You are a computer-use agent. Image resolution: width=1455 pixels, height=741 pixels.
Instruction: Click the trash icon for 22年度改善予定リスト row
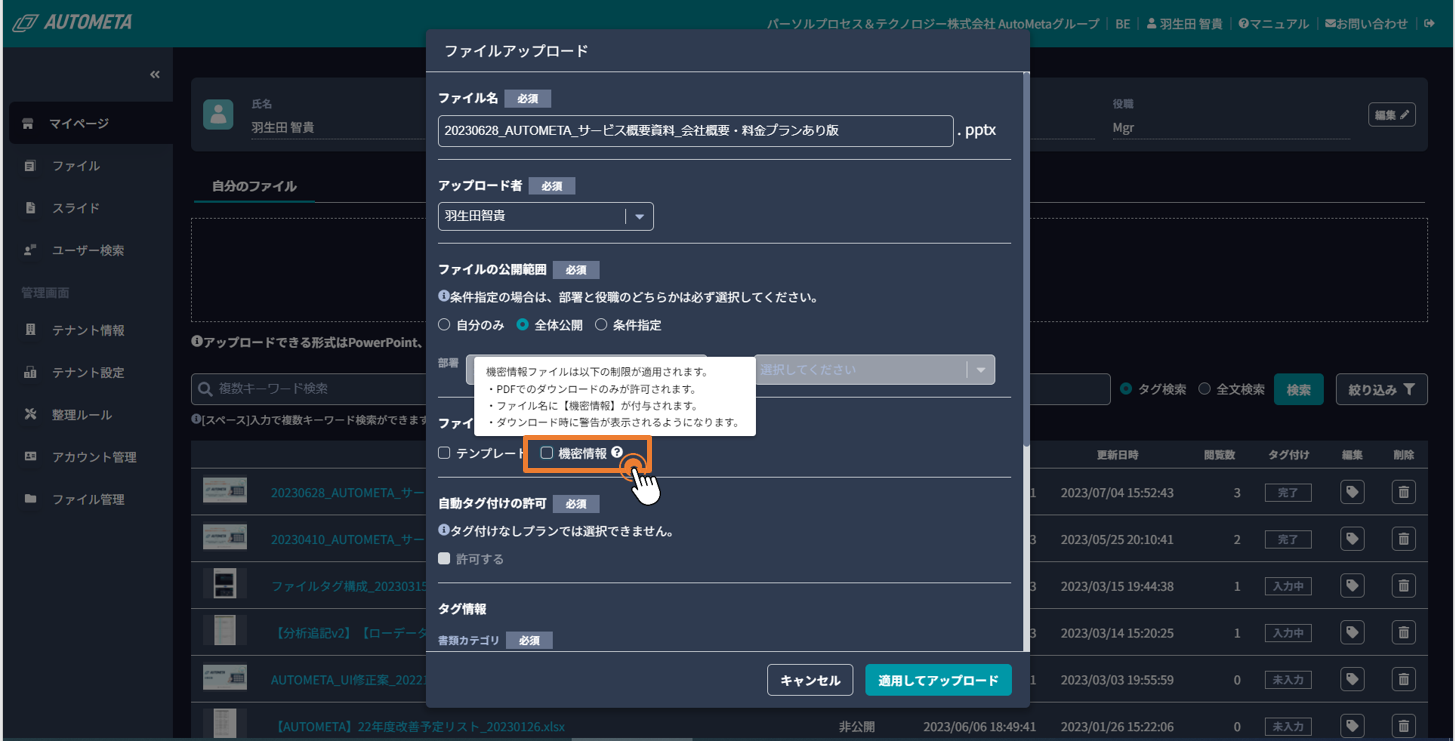click(x=1404, y=726)
